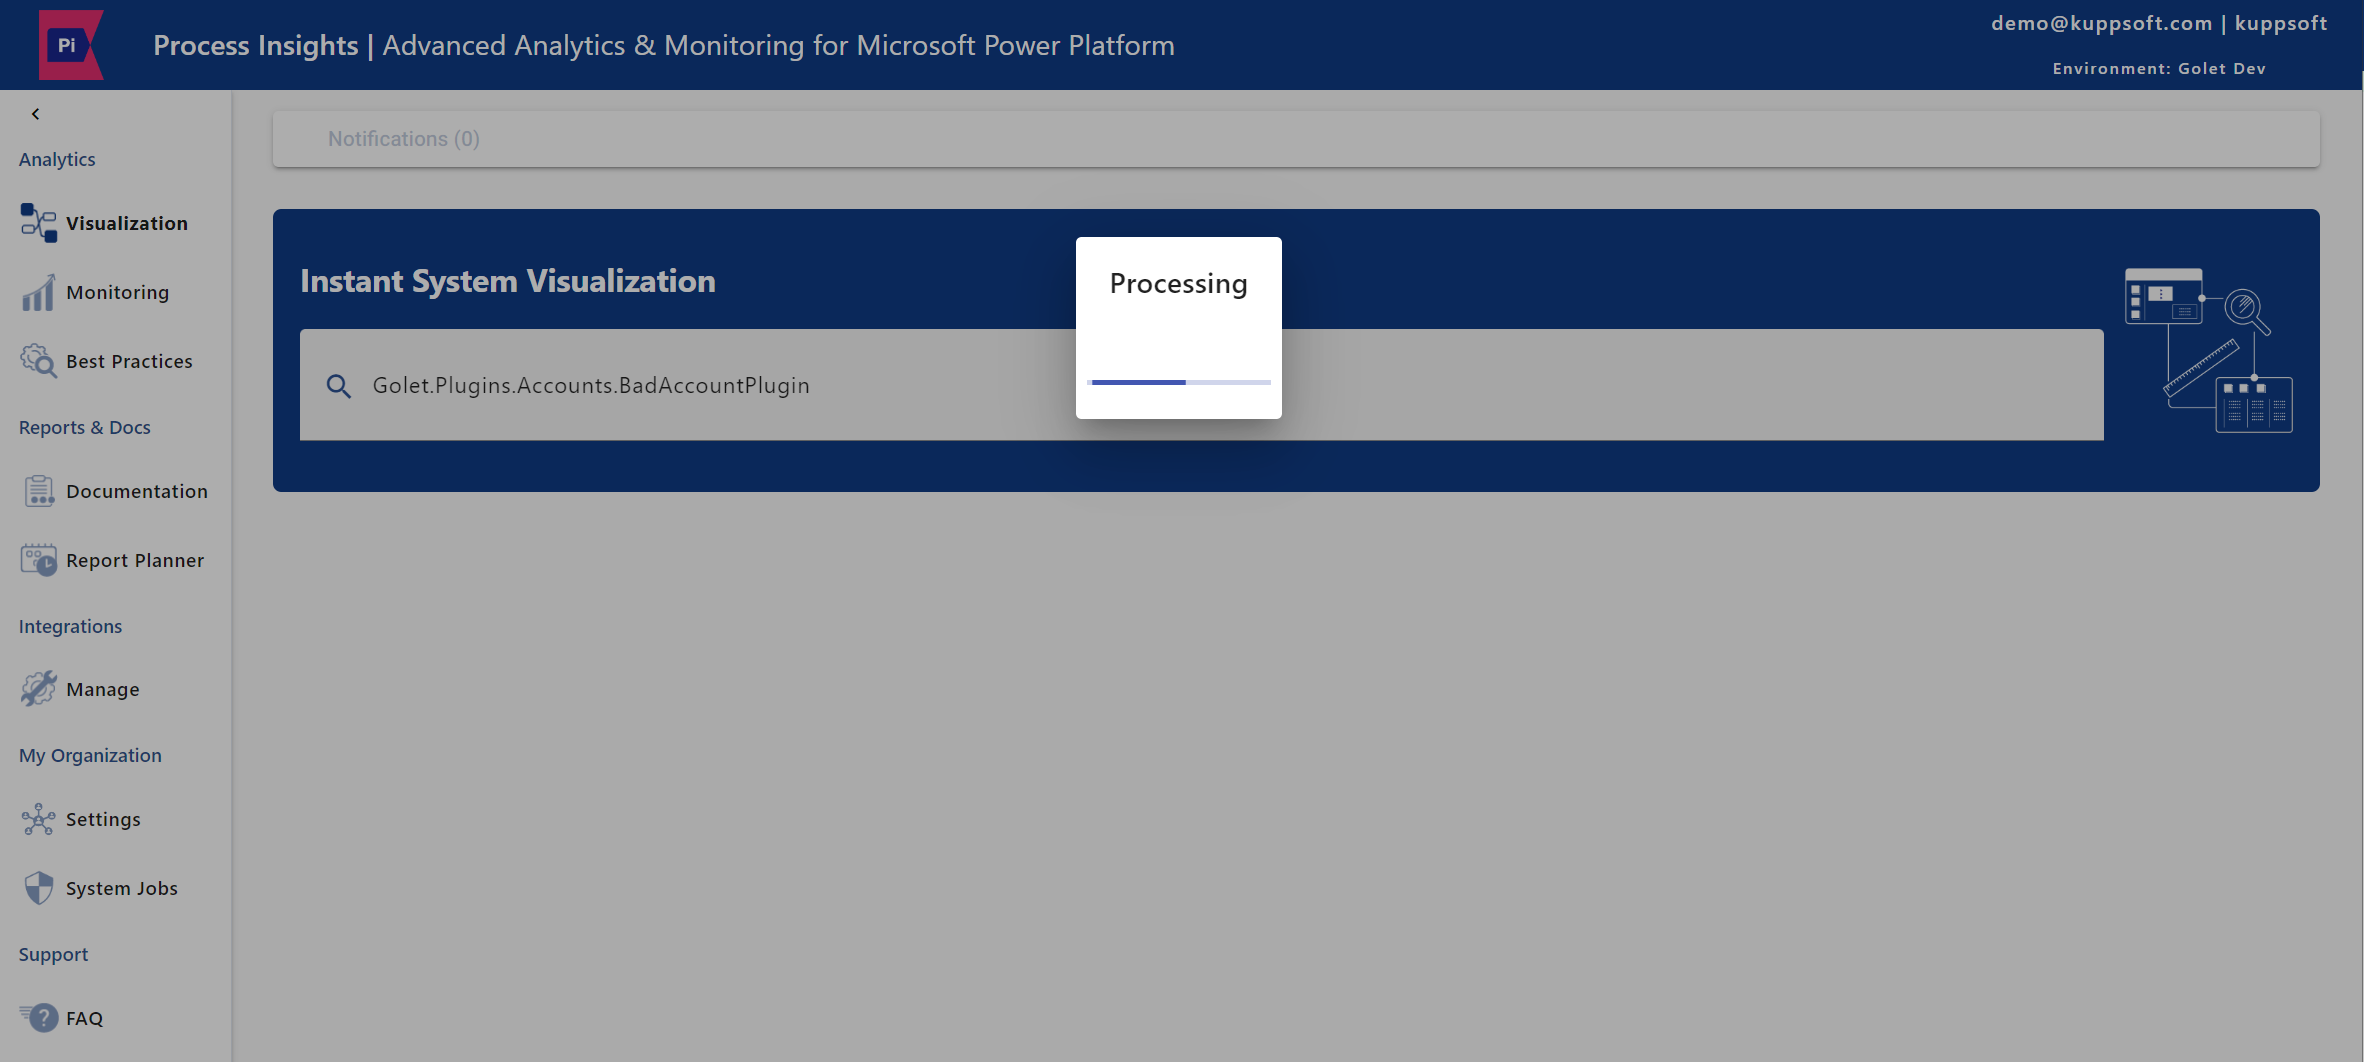Click the Reports & Docs heading
This screenshot has width=2364, height=1062.
coord(85,427)
